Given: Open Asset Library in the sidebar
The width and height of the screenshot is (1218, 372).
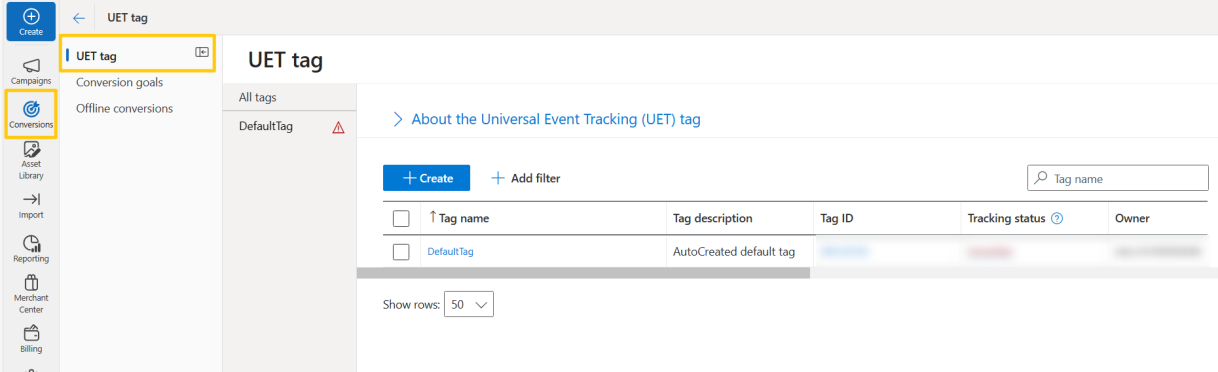Looking at the screenshot, I should [x=30, y=160].
